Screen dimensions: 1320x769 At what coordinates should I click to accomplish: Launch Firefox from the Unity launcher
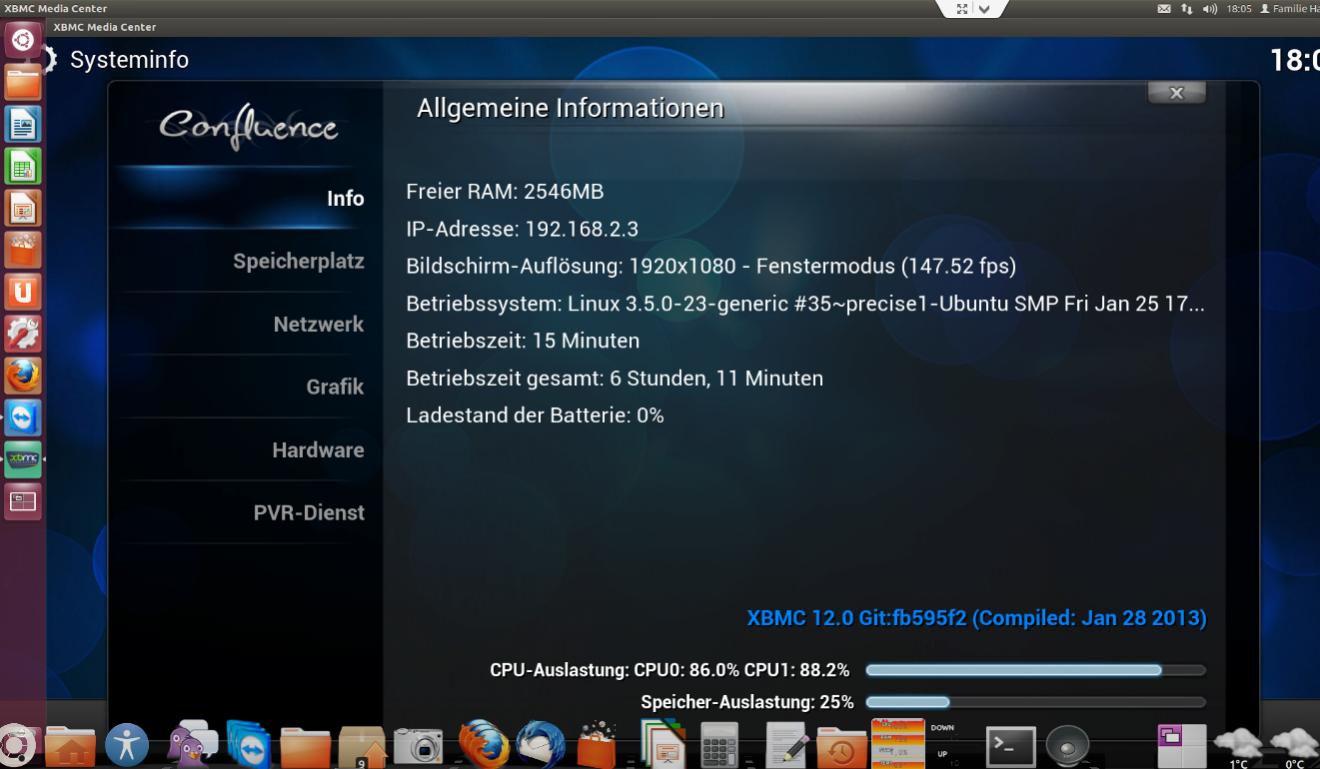23,376
